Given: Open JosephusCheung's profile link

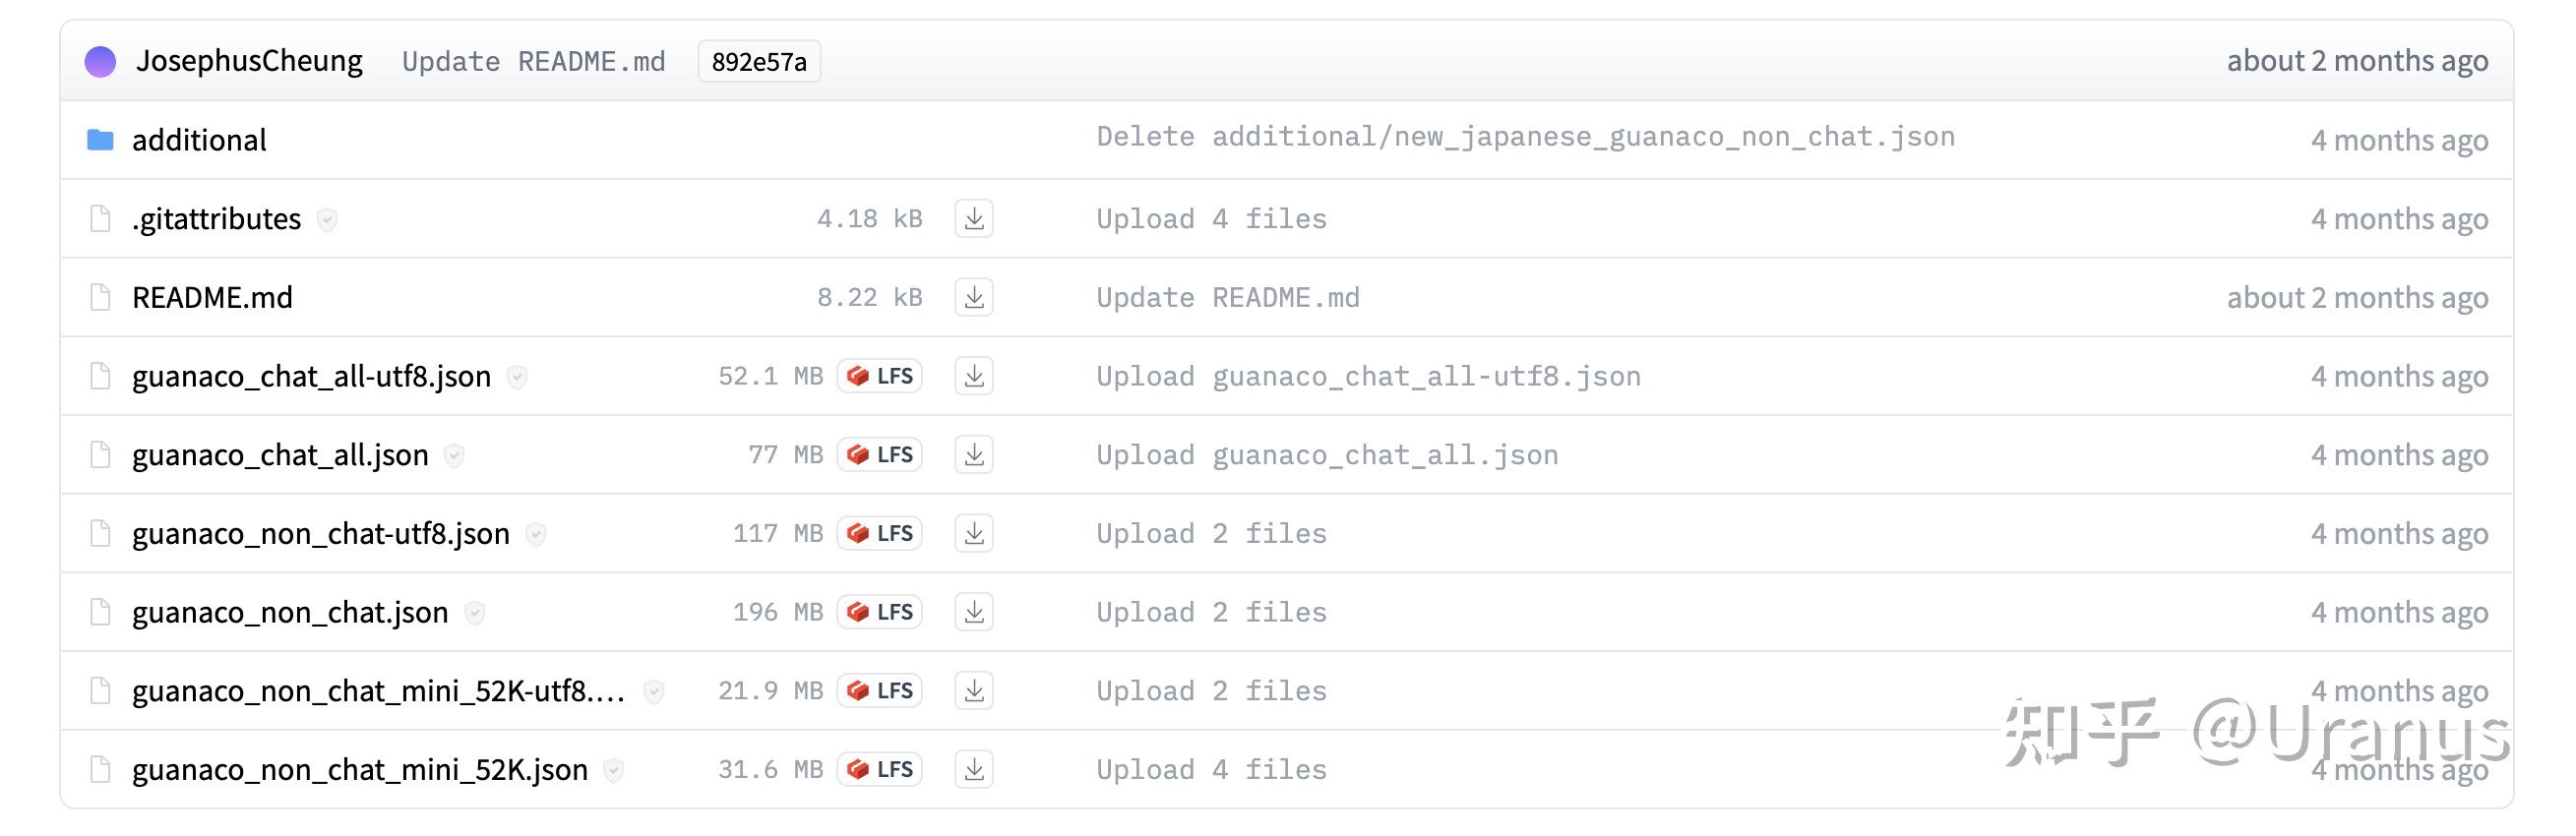Looking at the screenshot, I should (x=249, y=61).
